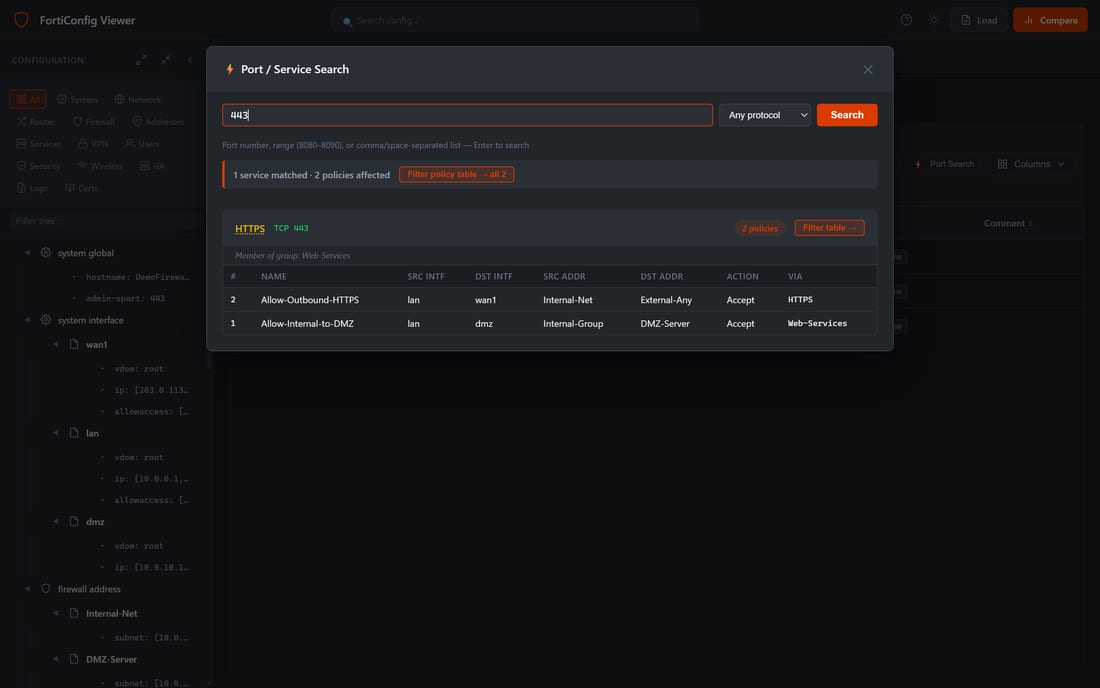Select the Certs category filter
This screenshot has height=688, width=1100.
(x=81, y=188)
